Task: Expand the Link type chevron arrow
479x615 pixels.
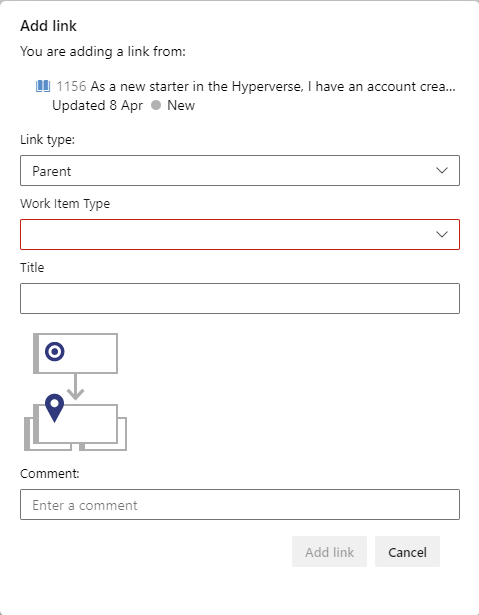Action: click(x=442, y=171)
